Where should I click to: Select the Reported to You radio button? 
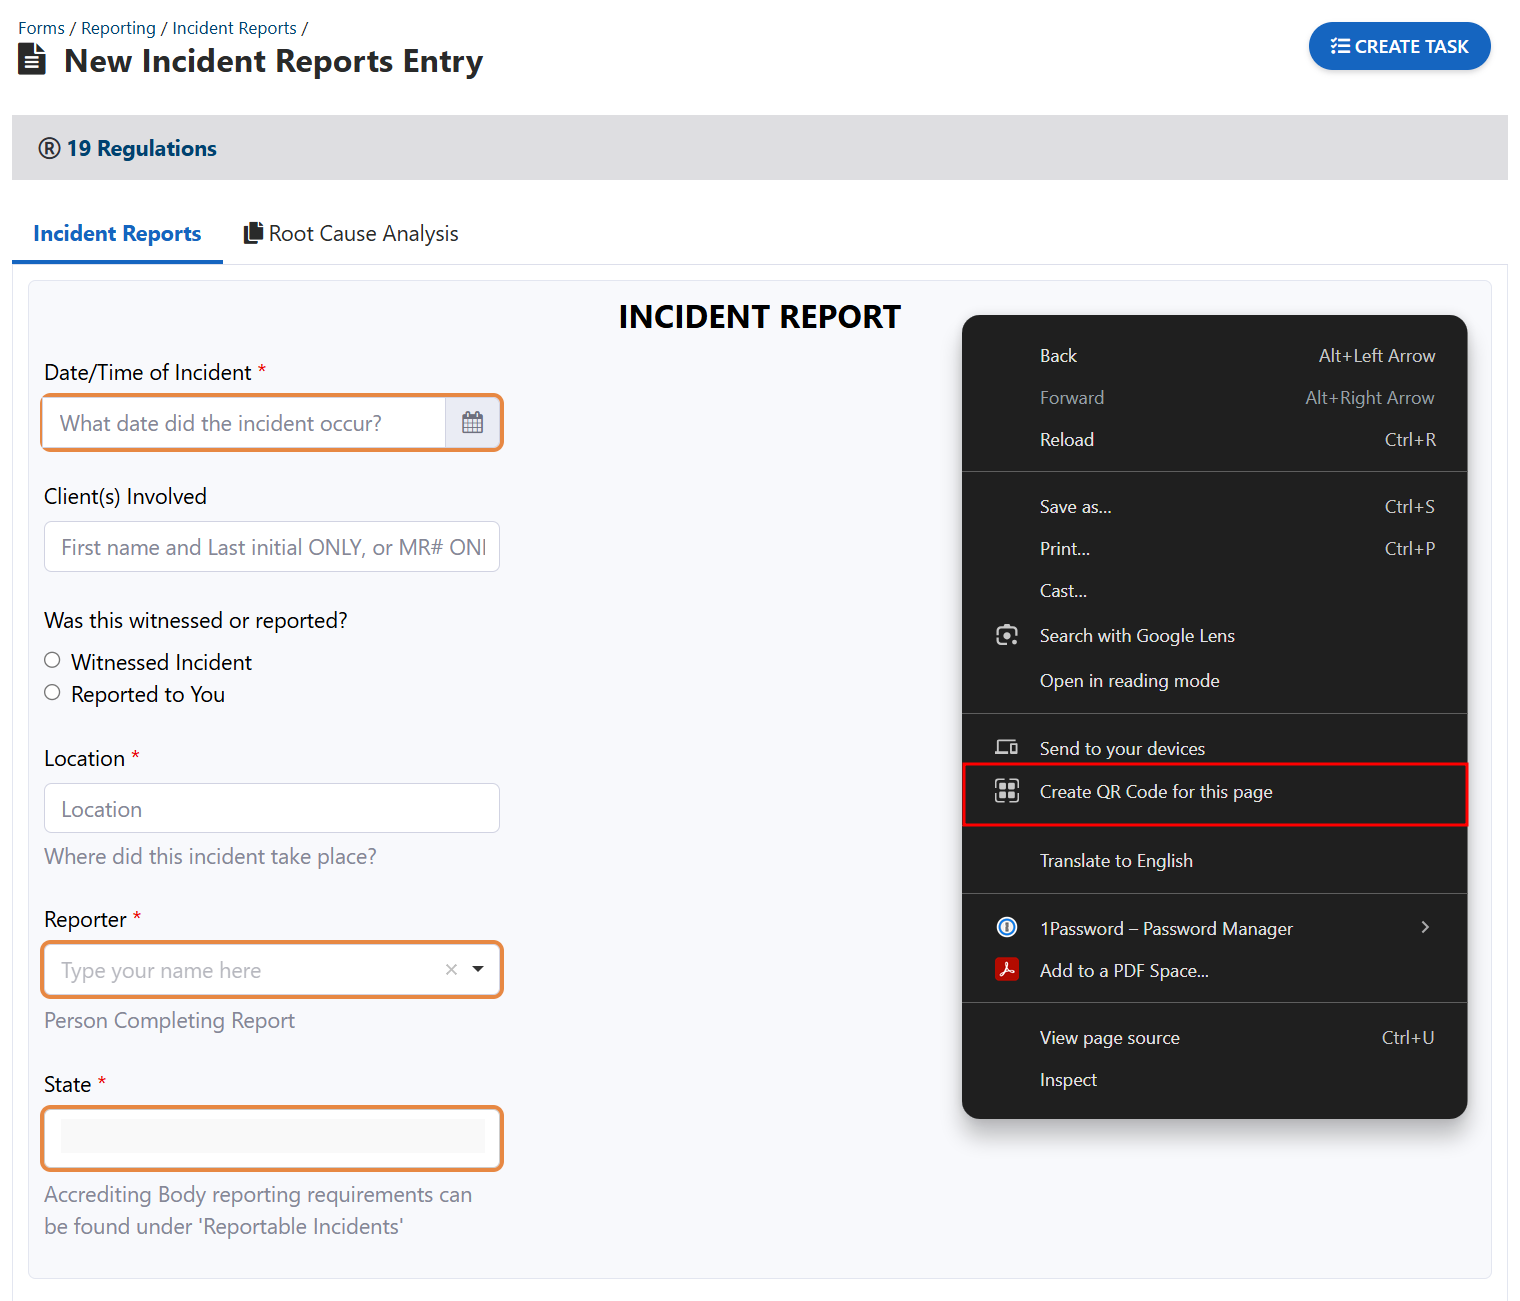tap(53, 693)
